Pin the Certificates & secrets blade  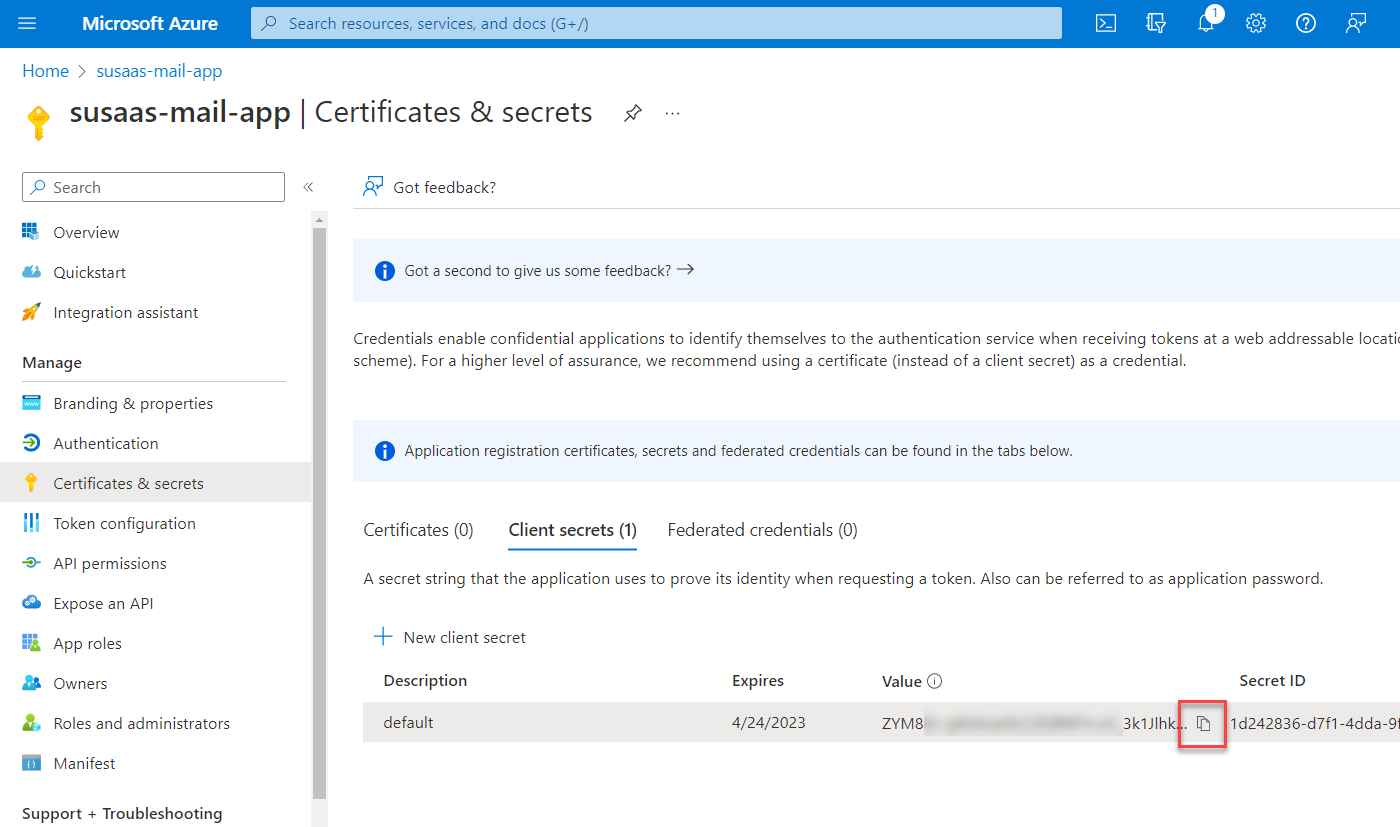pyautogui.click(x=632, y=113)
